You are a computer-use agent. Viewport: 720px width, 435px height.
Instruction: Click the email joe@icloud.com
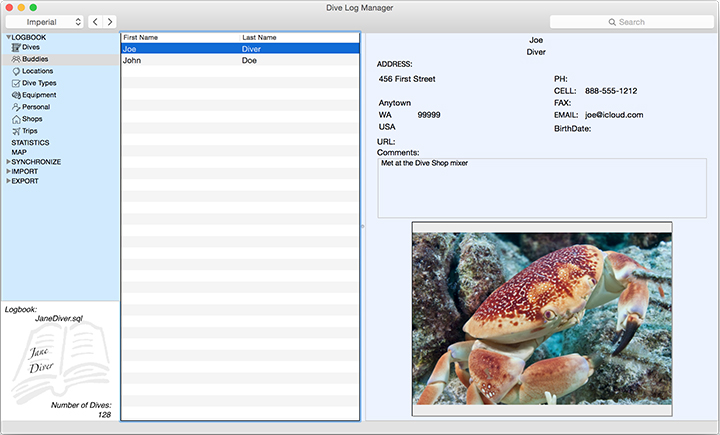pos(614,115)
